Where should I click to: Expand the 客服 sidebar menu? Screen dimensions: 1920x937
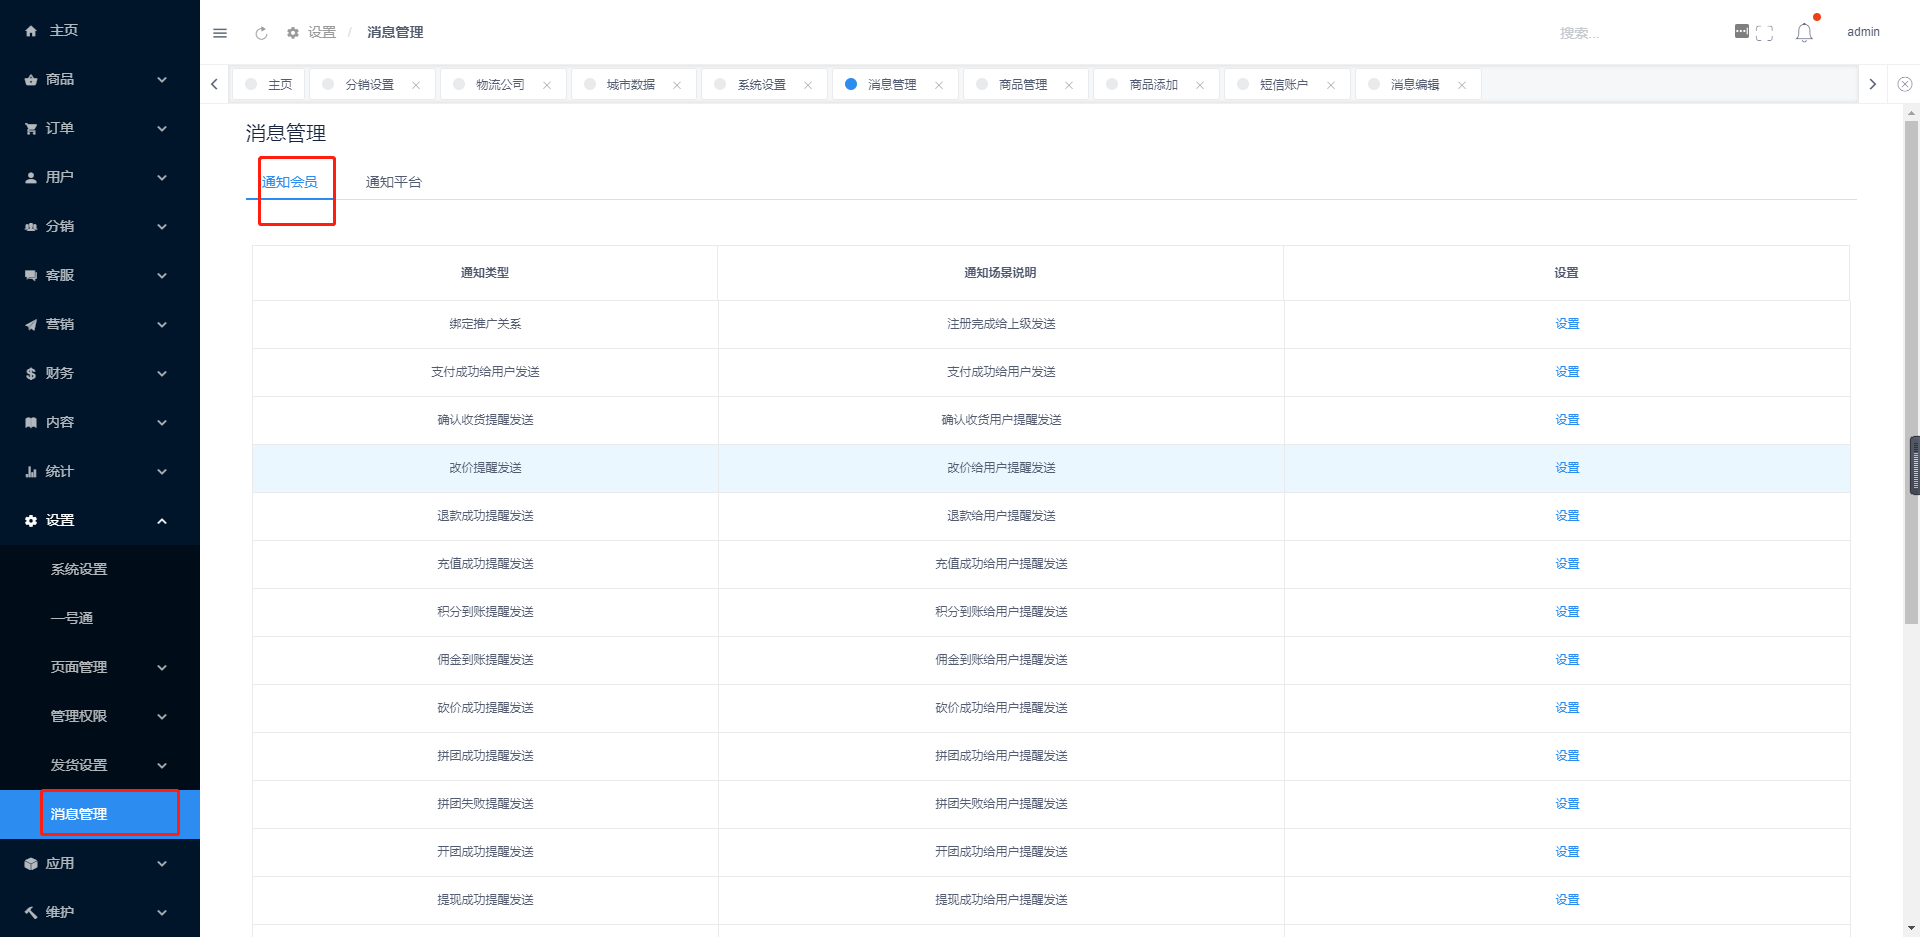(x=100, y=275)
